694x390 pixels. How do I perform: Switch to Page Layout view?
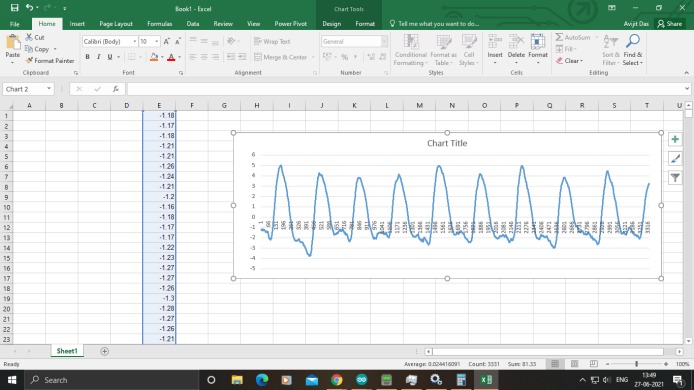click(574, 364)
